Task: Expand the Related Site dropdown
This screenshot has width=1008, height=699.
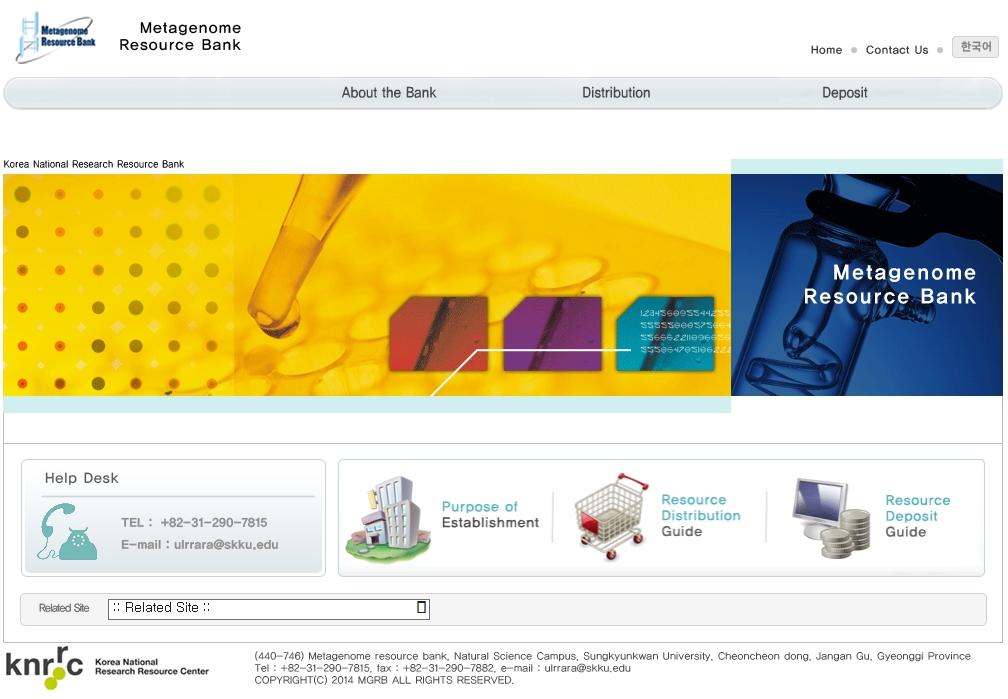Action: [x=269, y=608]
